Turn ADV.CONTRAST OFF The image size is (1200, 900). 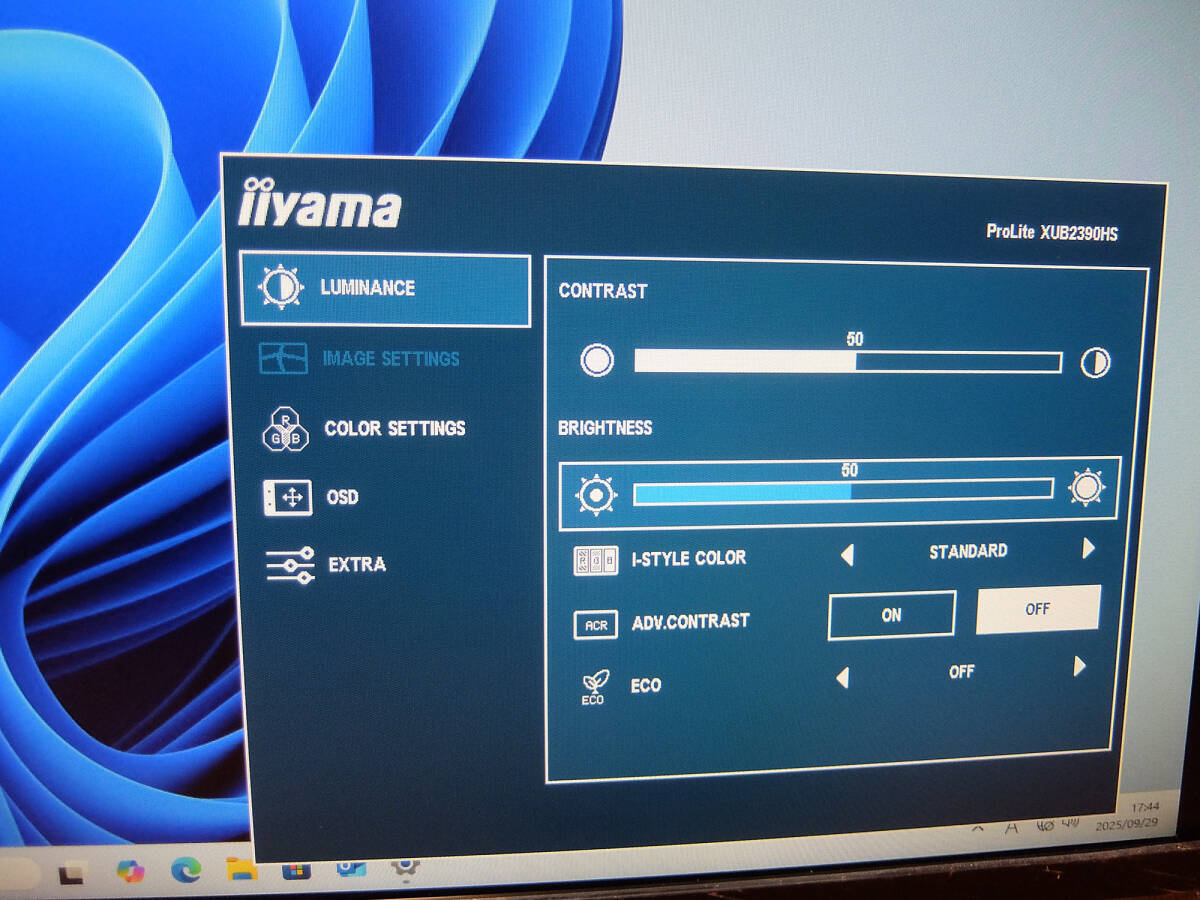point(1038,609)
